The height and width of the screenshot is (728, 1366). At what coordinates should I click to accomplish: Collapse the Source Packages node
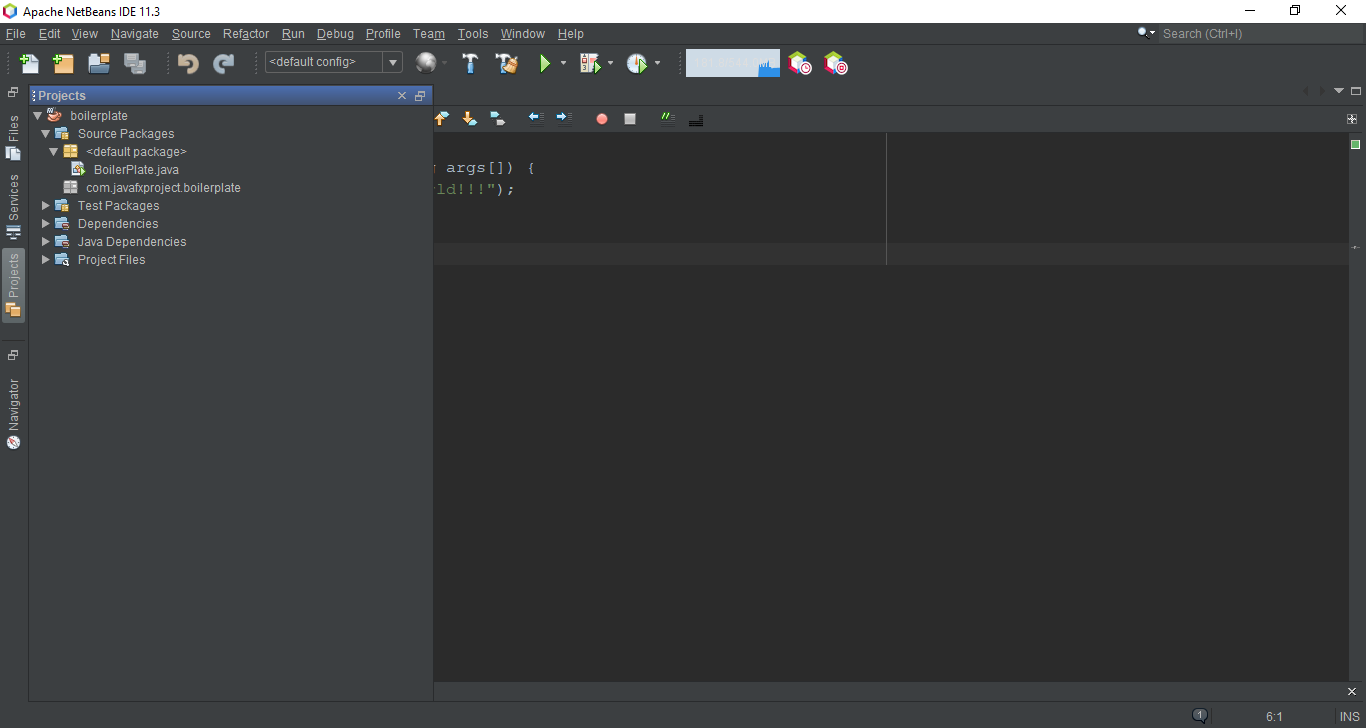(45, 133)
